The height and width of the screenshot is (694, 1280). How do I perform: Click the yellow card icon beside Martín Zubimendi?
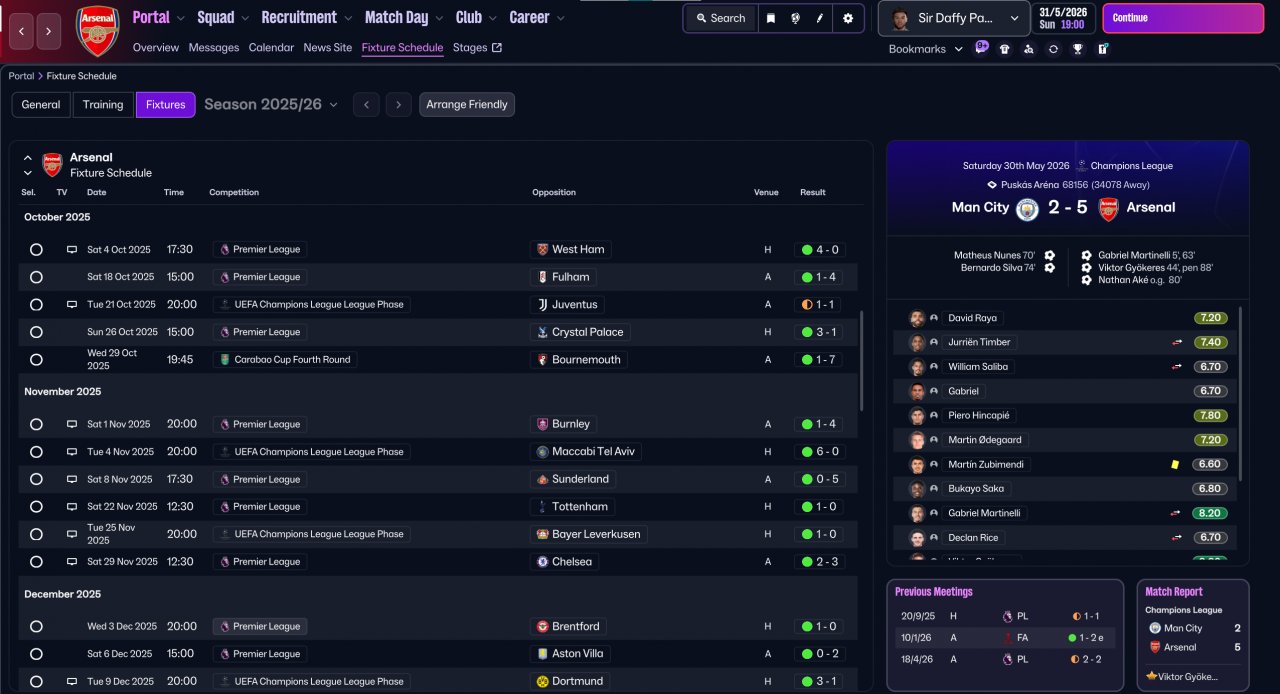pyautogui.click(x=1175, y=465)
